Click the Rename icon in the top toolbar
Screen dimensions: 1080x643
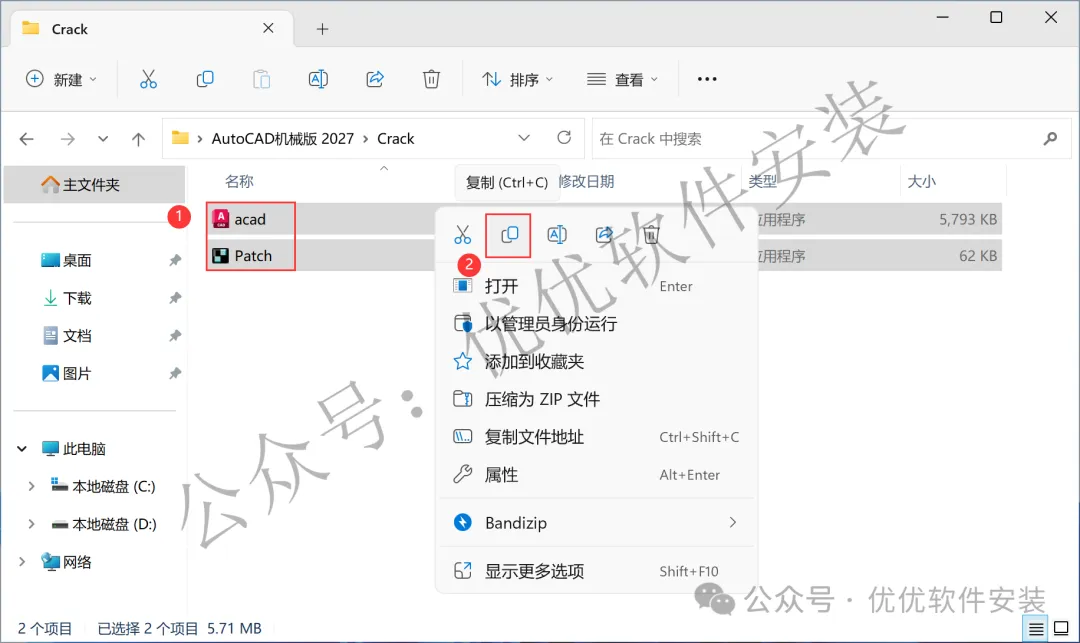318,79
